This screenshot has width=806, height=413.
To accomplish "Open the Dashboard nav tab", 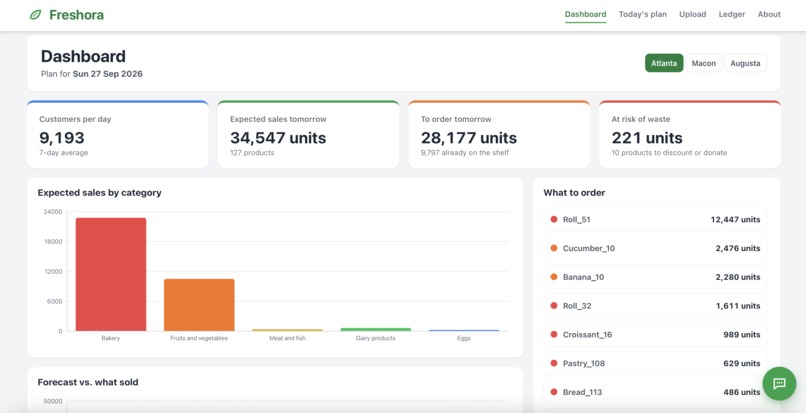I will click(585, 14).
